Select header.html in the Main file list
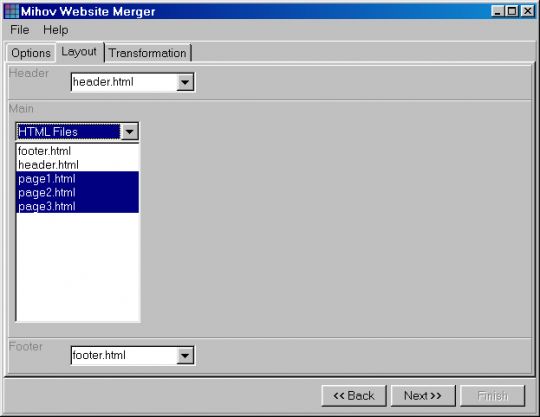The height and width of the screenshot is (417, 540). pyautogui.click(x=77, y=165)
